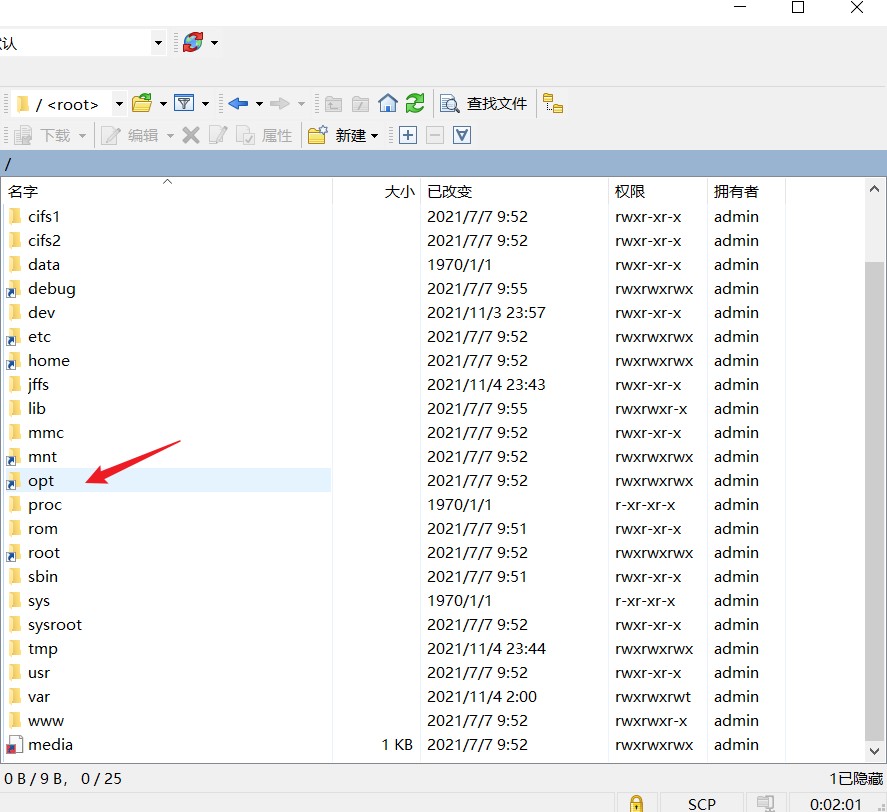Open the transfer settings preset dropdown
Viewport: 887px width, 812px height.
158,43
